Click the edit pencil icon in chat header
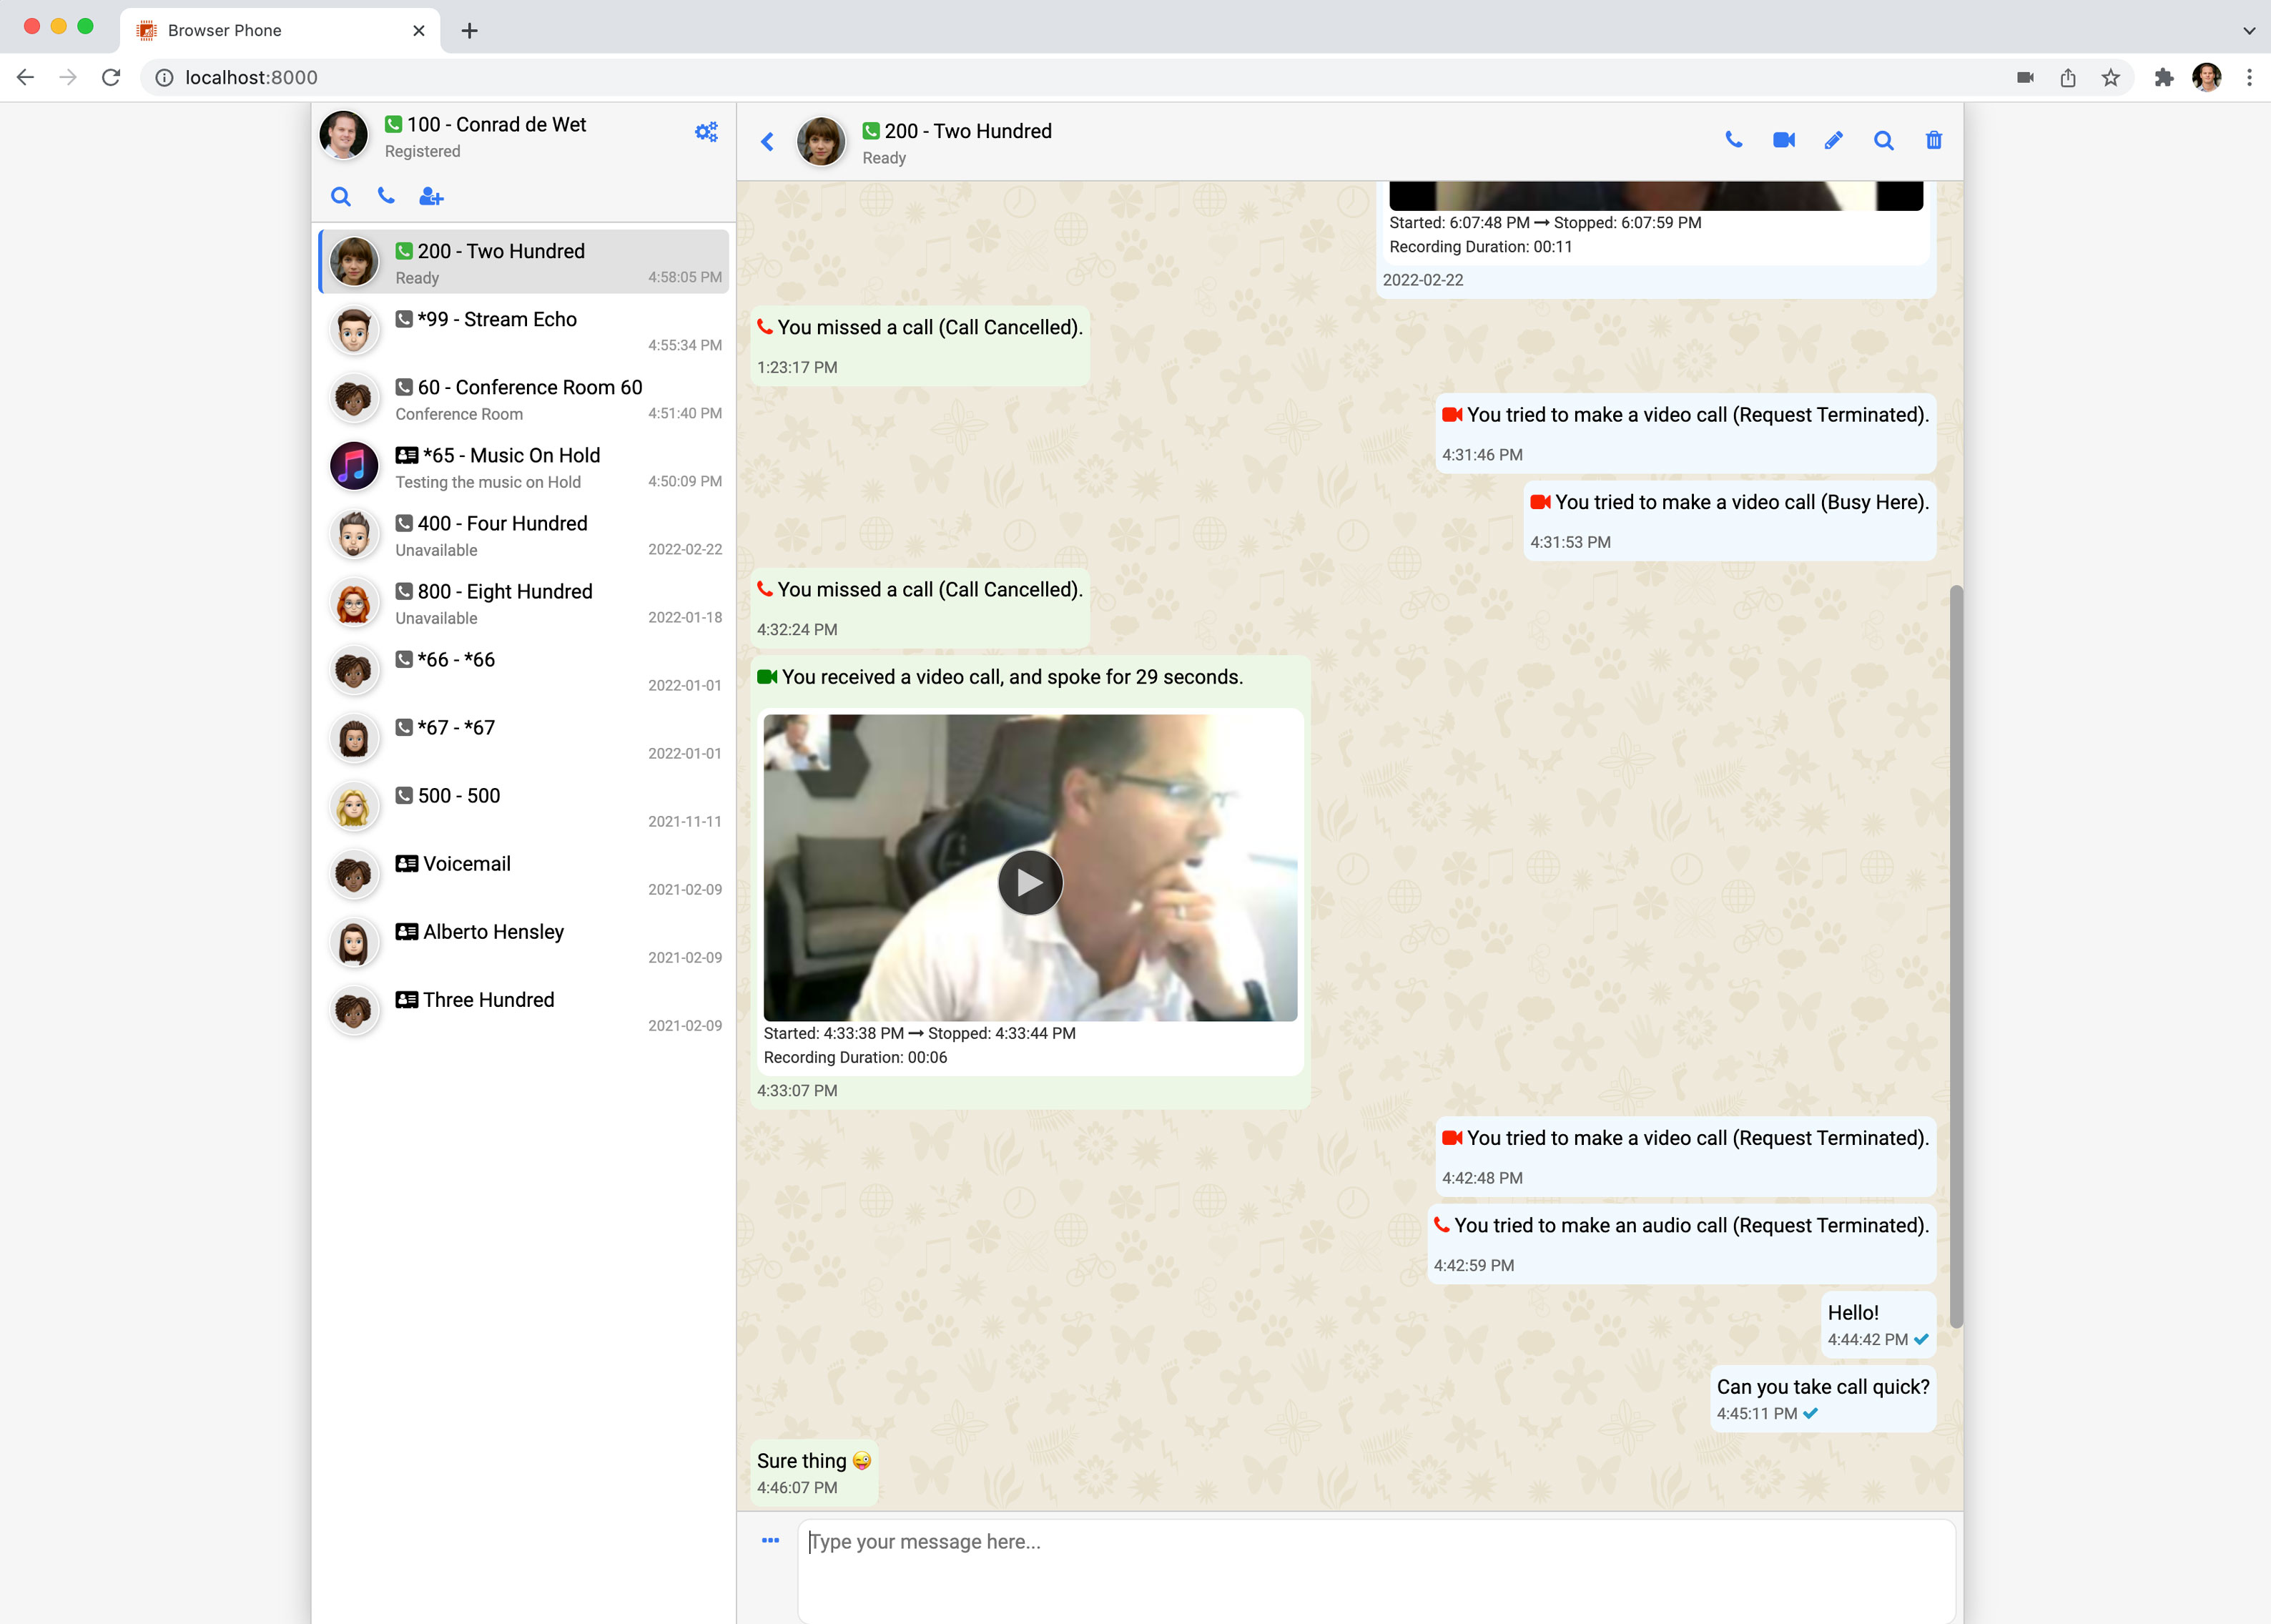The width and height of the screenshot is (2271, 1624). [1833, 140]
